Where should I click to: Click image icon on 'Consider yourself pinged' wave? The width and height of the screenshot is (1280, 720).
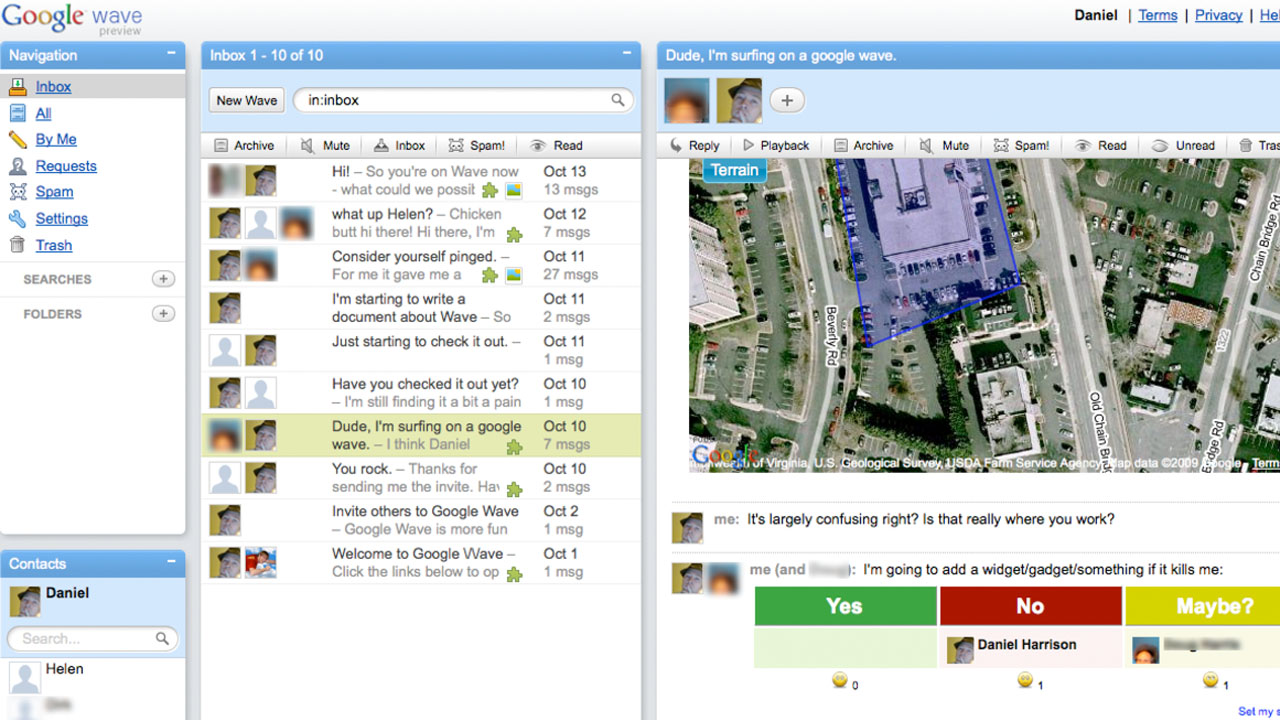click(513, 275)
